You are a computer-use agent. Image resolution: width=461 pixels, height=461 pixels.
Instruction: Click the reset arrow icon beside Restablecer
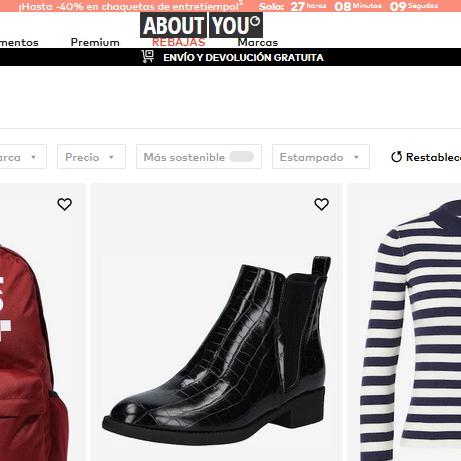coord(396,157)
